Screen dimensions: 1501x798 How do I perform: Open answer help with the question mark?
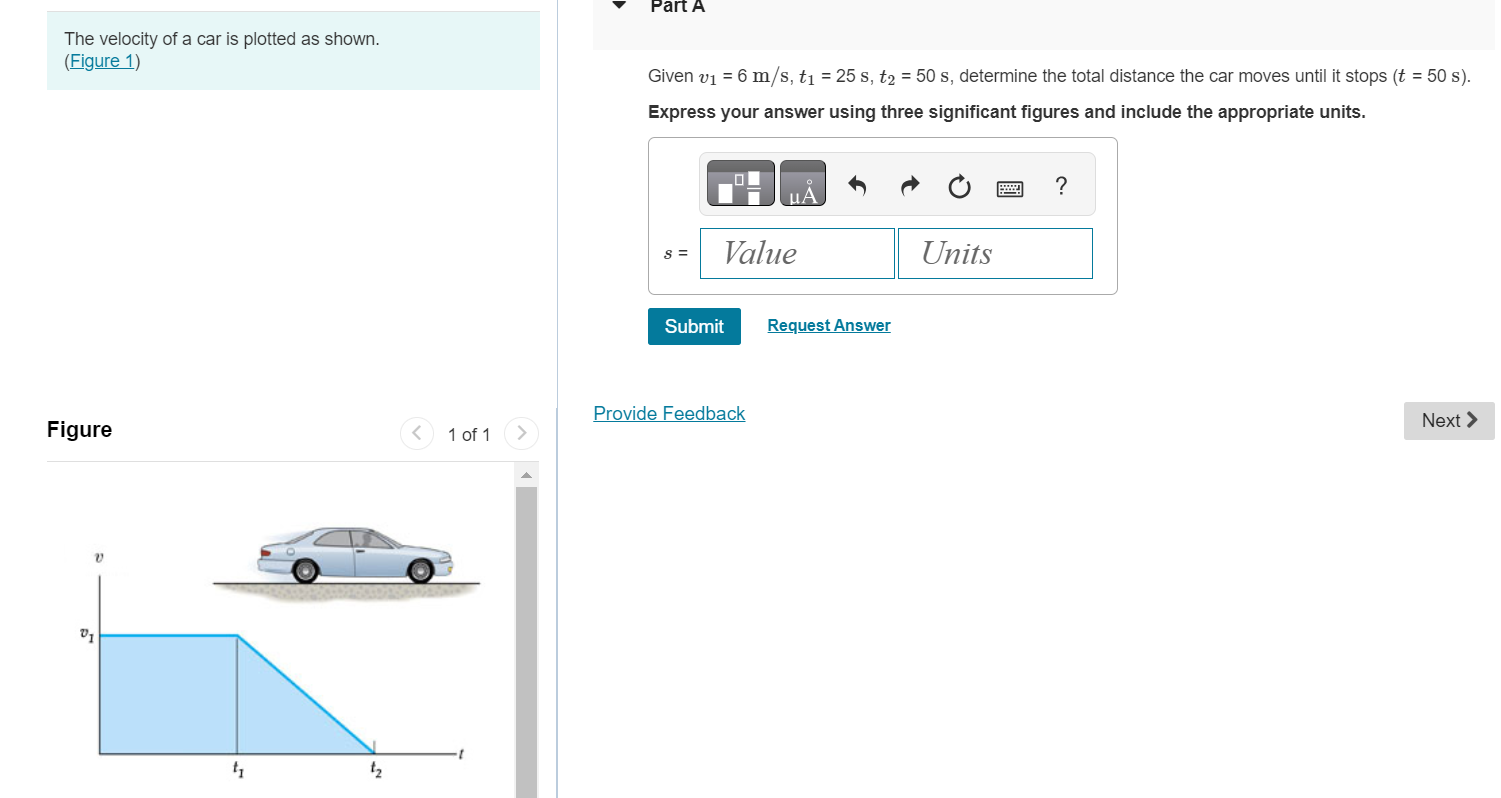pos(1061,186)
